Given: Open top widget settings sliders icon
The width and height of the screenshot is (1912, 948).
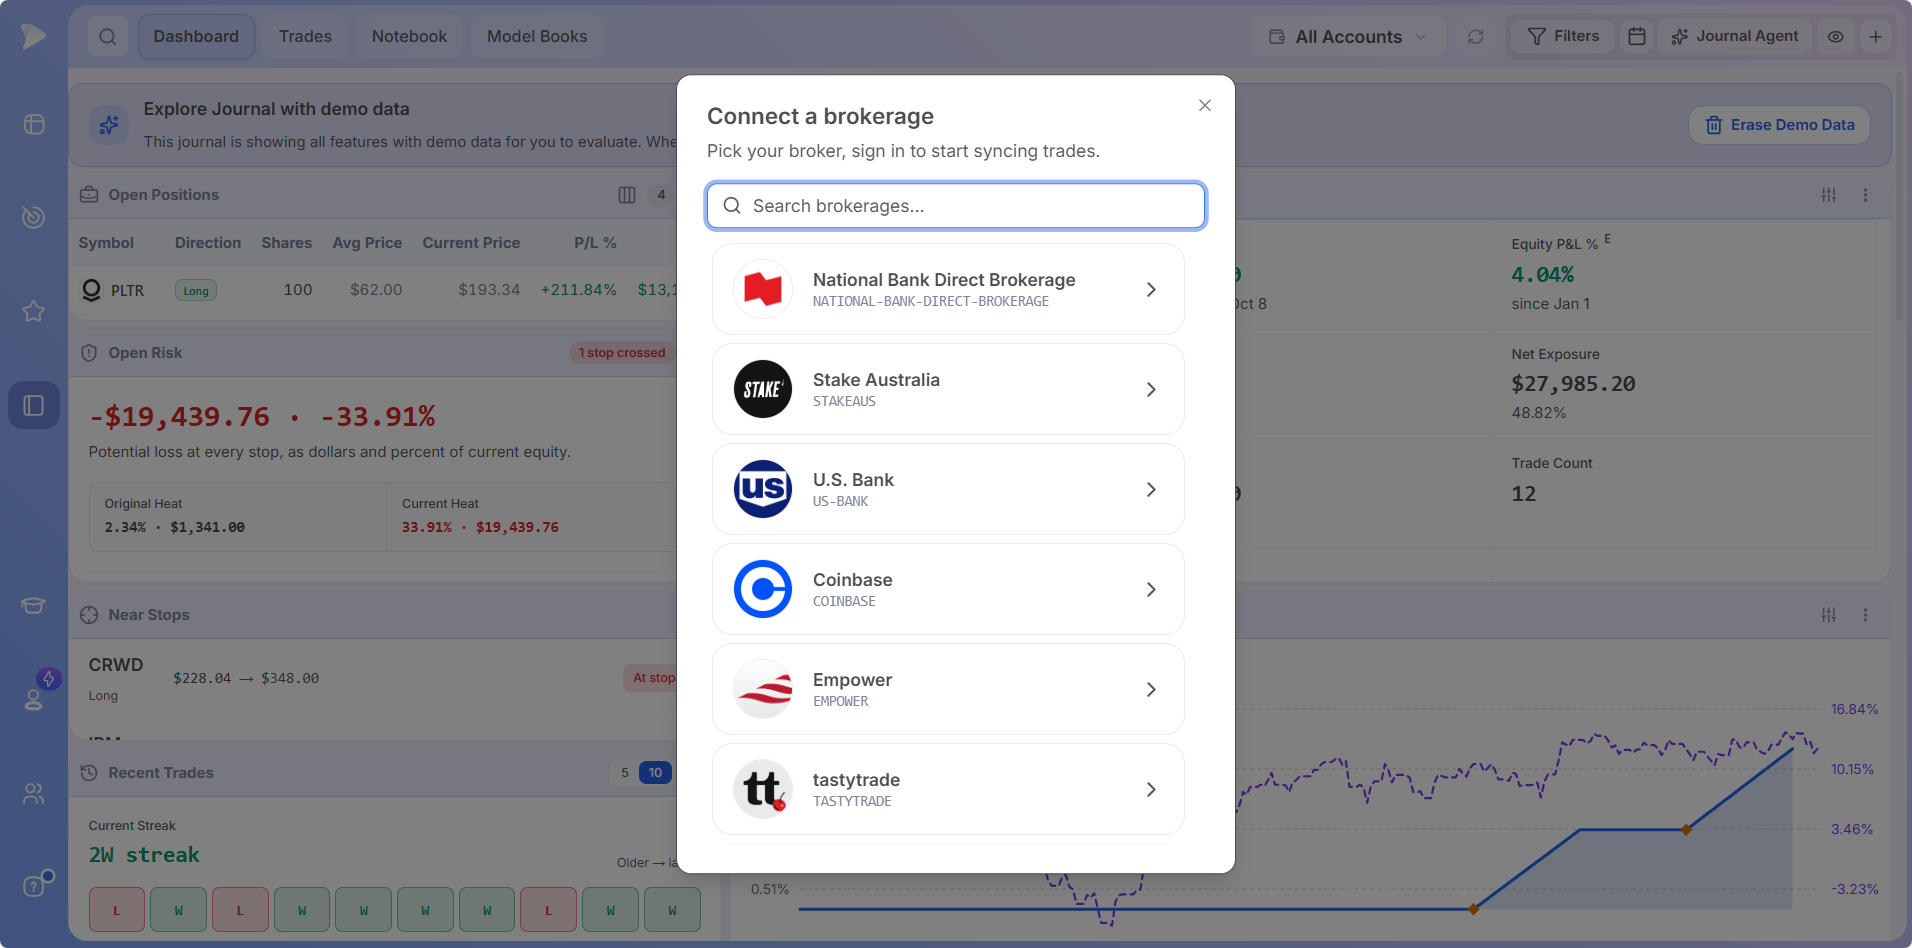Looking at the screenshot, I should click(x=1829, y=195).
